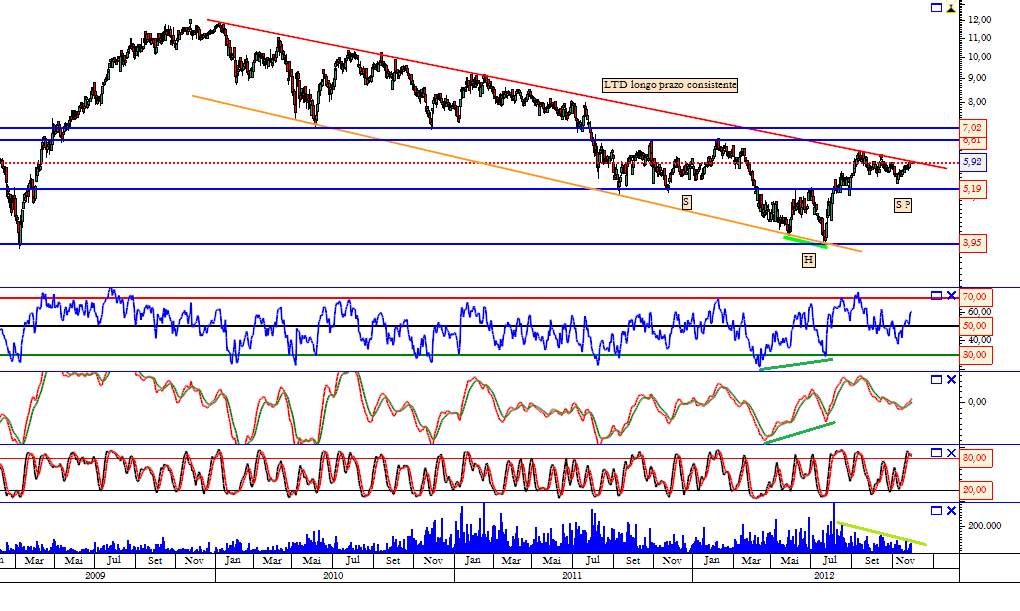Close the volume histogram pane
This screenshot has width=1020, height=611.
[951, 511]
